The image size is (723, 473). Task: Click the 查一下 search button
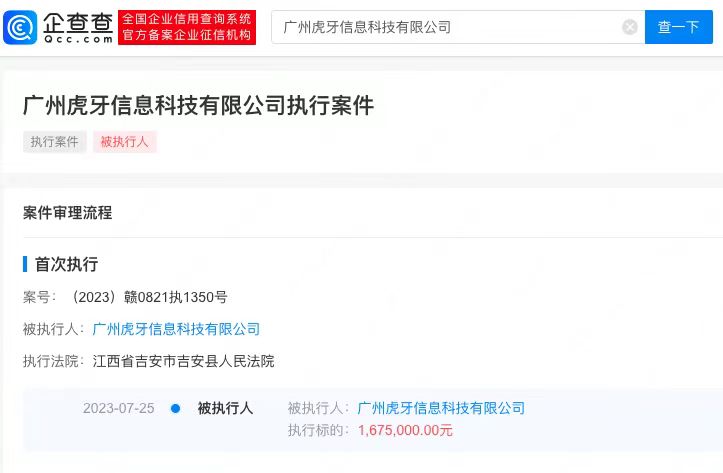point(678,27)
